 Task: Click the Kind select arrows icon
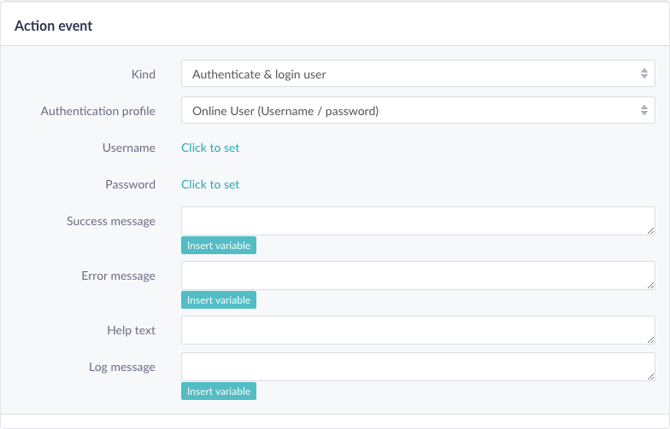point(644,73)
